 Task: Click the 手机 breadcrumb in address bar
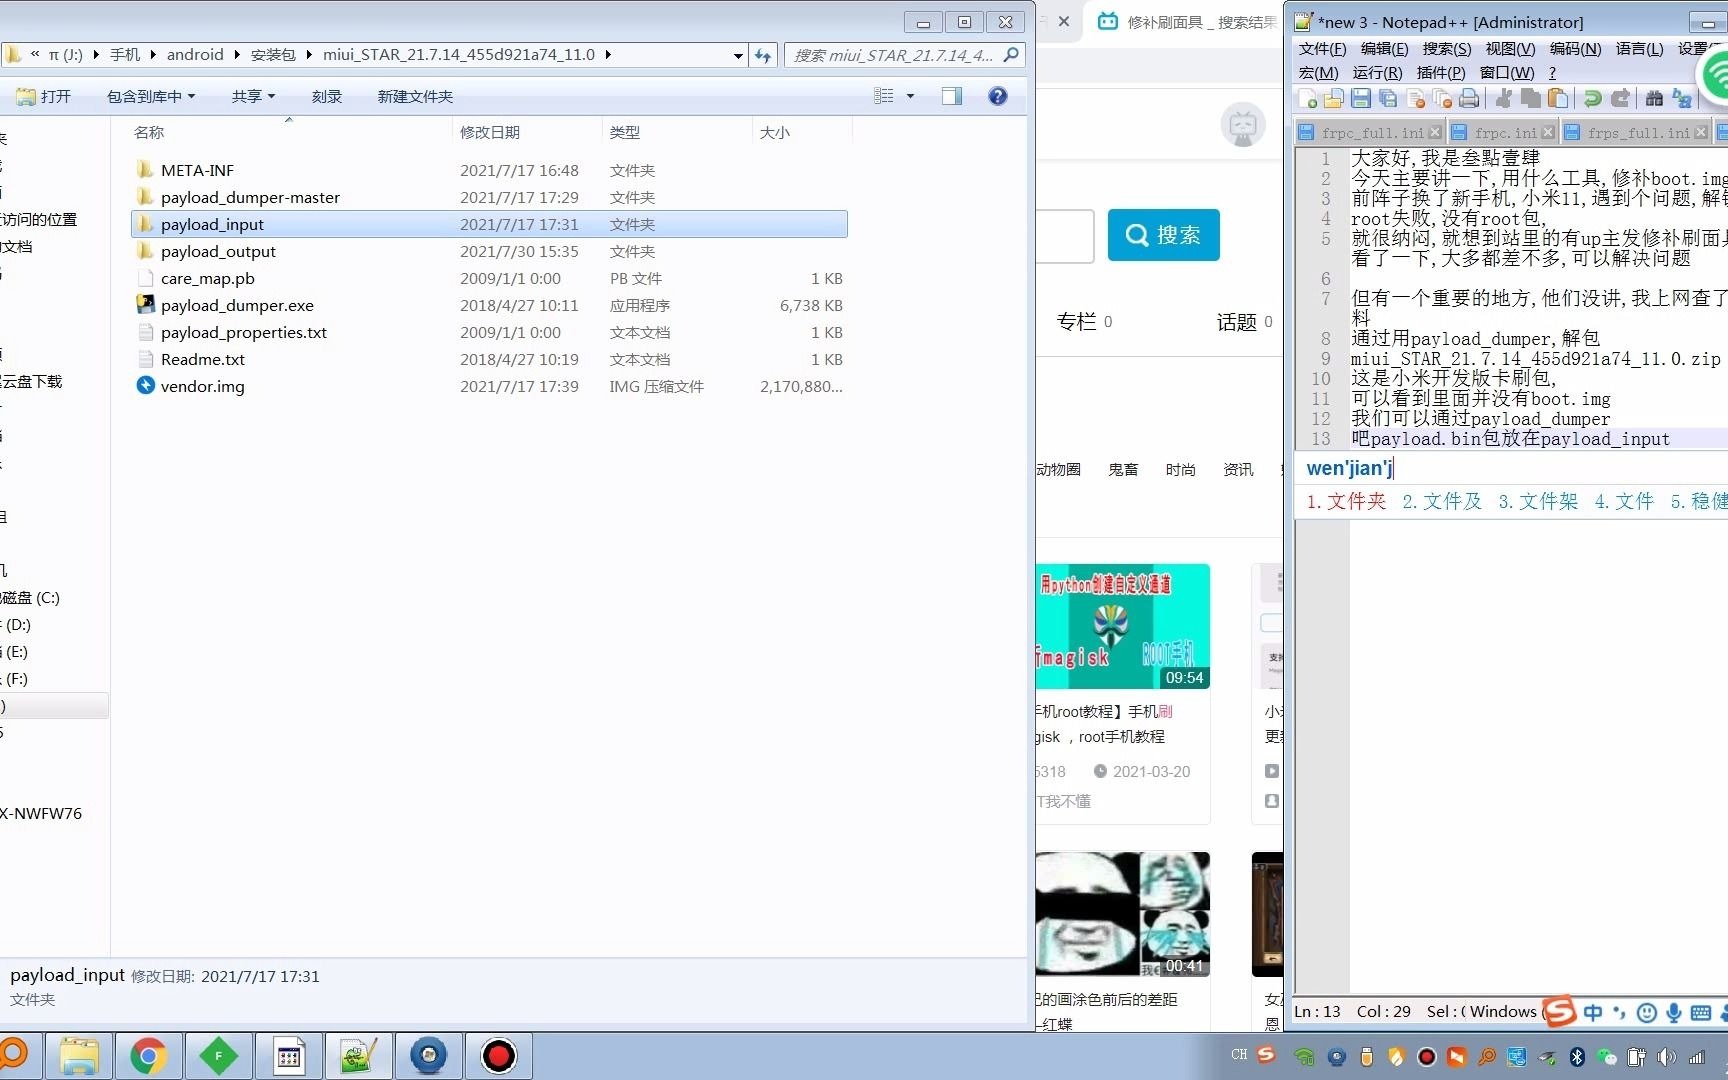pyautogui.click(x=125, y=55)
